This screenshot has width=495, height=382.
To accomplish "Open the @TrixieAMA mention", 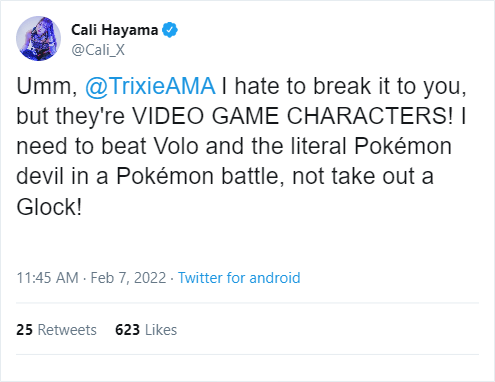I will [150, 86].
